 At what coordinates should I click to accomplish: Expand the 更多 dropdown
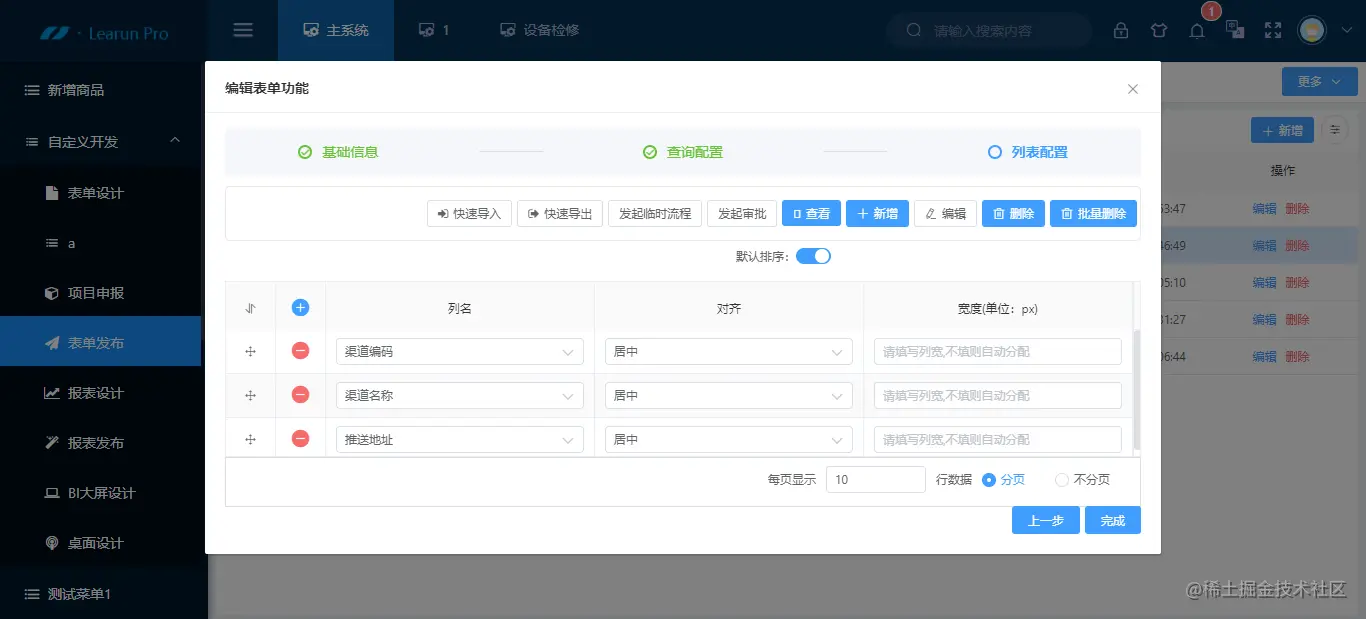pyautogui.click(x=1318, y=81)
